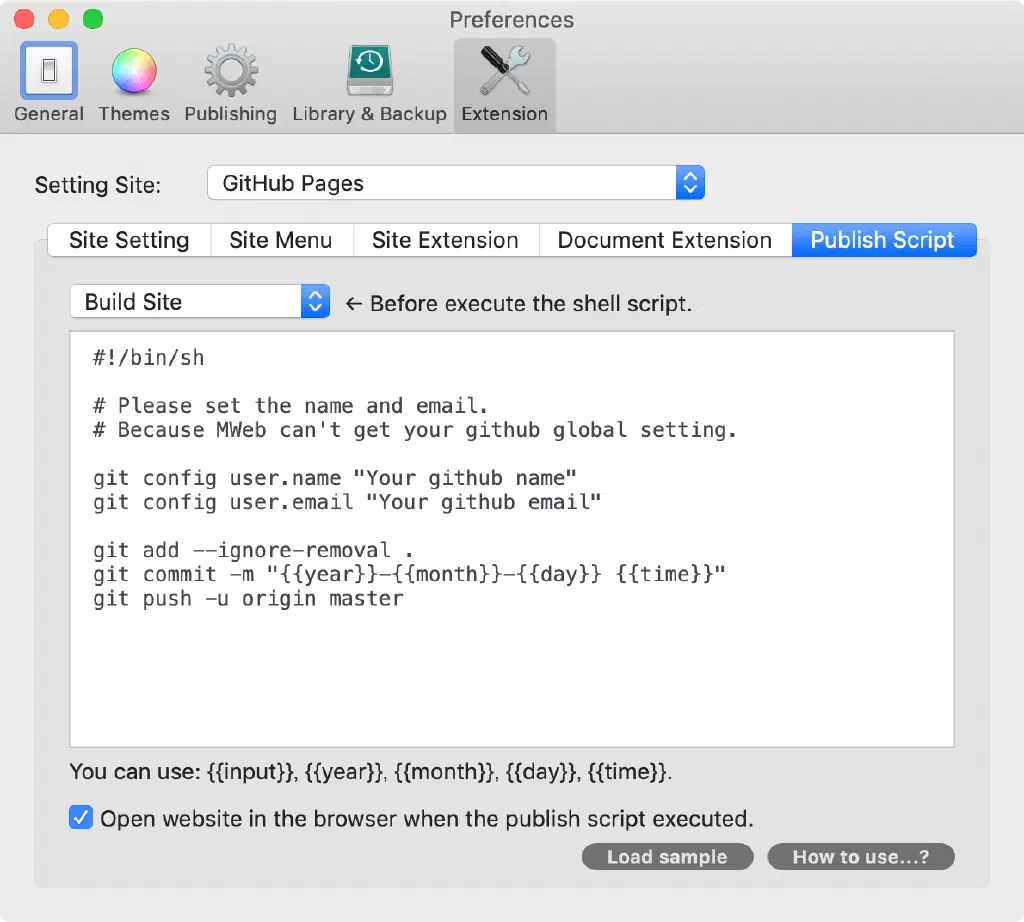
Task: Click the red close window button
Action: pos(24,19)
